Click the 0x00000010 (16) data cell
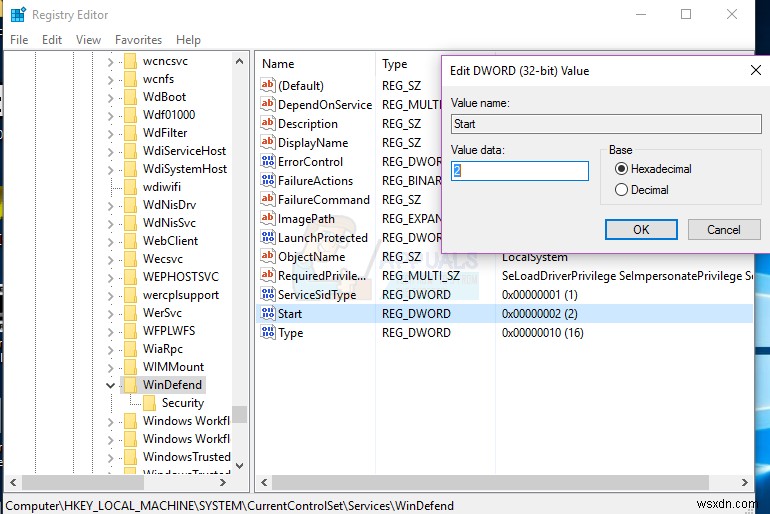The image size is (770, 514). click(x=543, y=333)
